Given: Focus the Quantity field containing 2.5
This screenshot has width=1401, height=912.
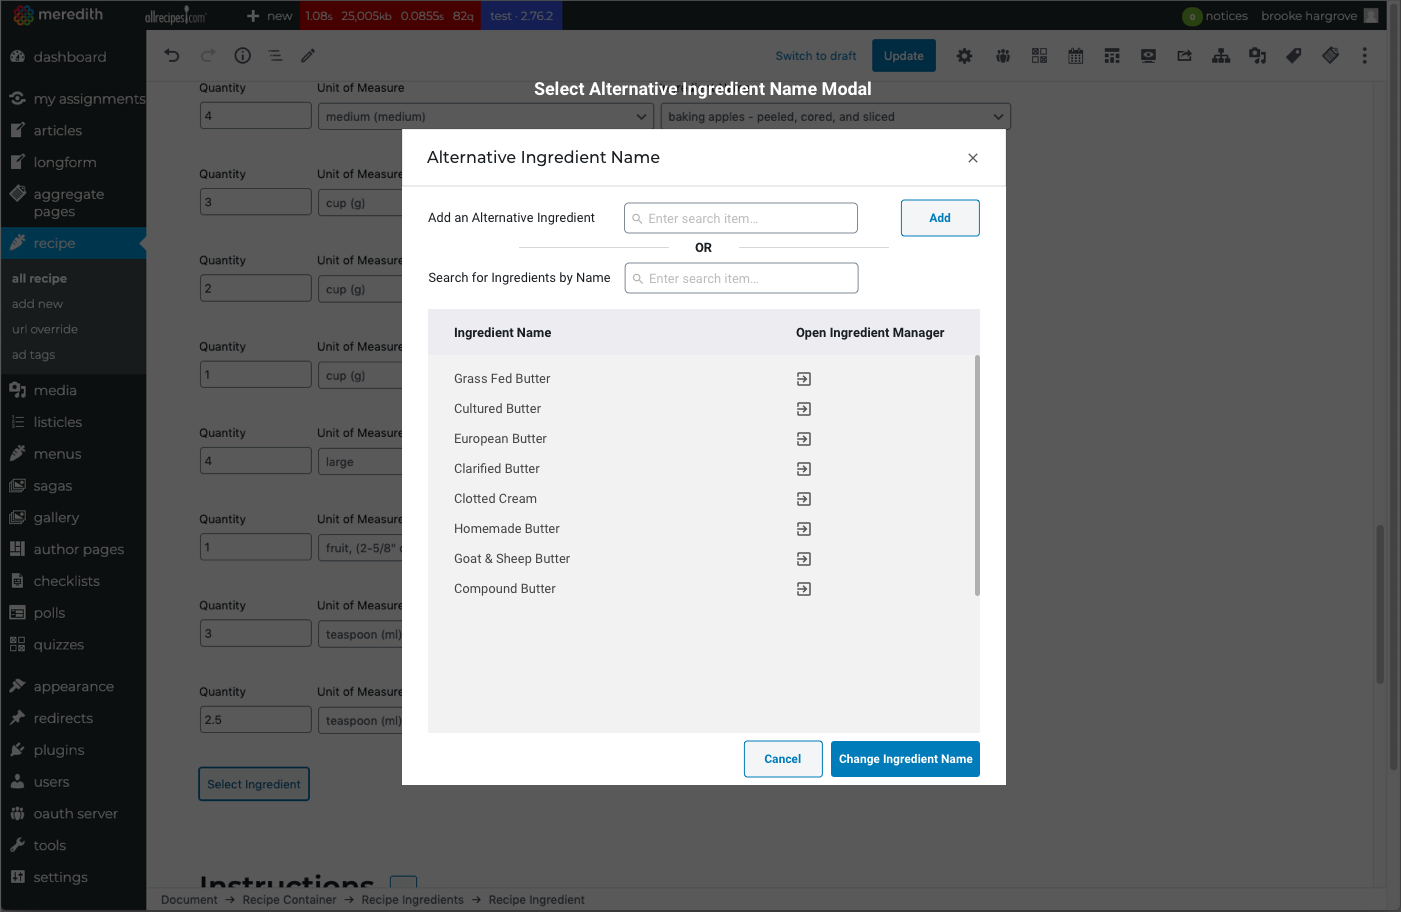Looking at the screenshot, I should click(x=255, y=720).
